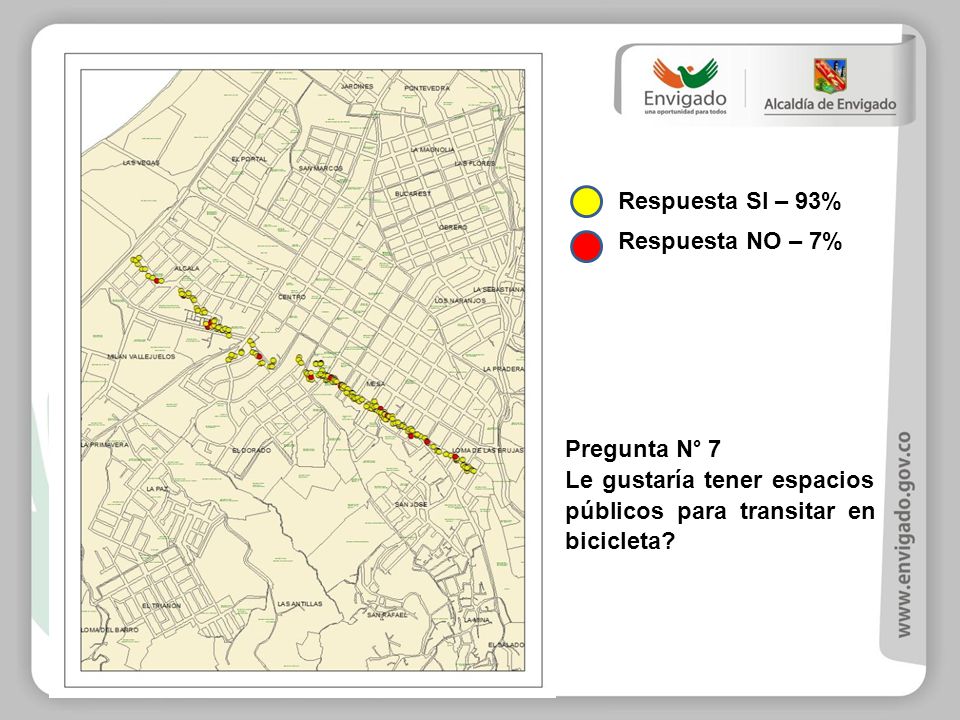
Task: Select the LOMA DE LAS BRUJAS label
Action: click(488, 450)
